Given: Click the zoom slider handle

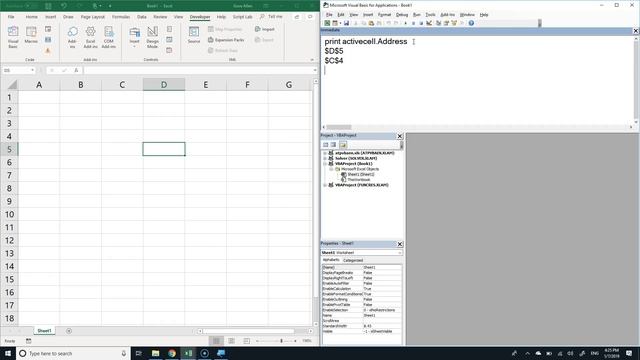Looking at the screenshot, I should coord(281,340).
